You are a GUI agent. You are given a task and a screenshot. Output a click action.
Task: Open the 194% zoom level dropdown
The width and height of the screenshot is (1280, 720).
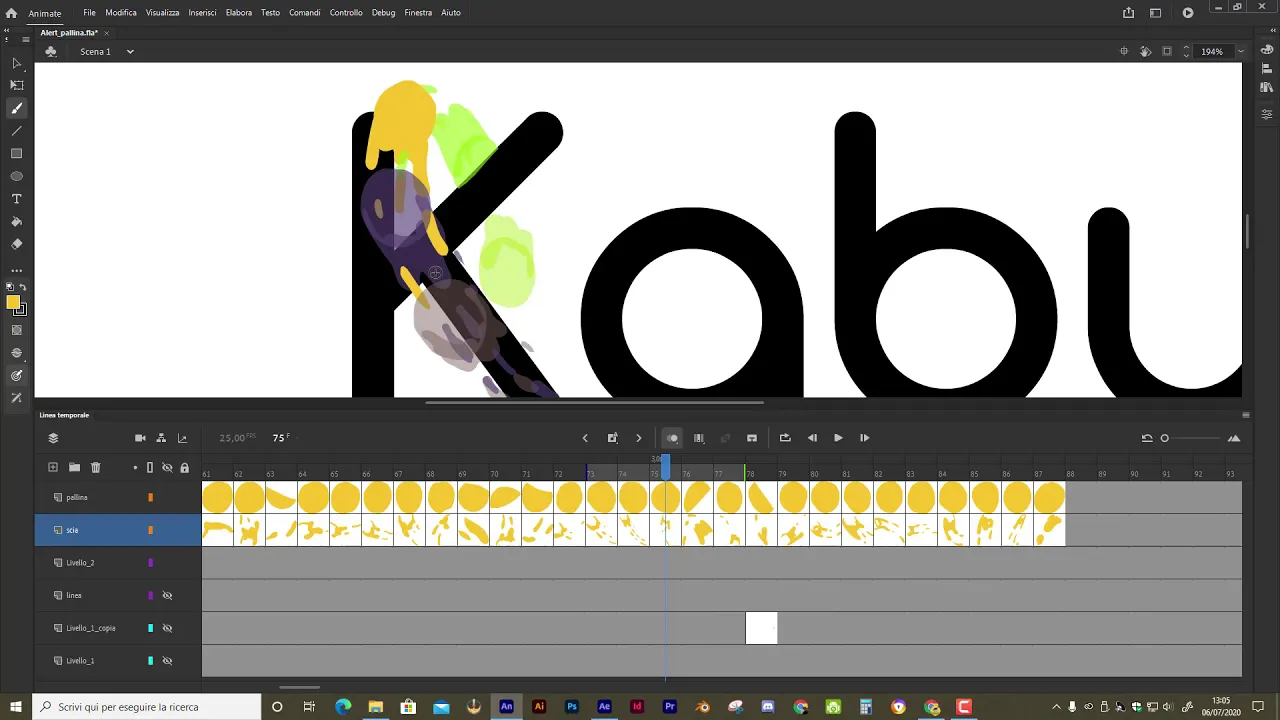tap(1241, 52)
